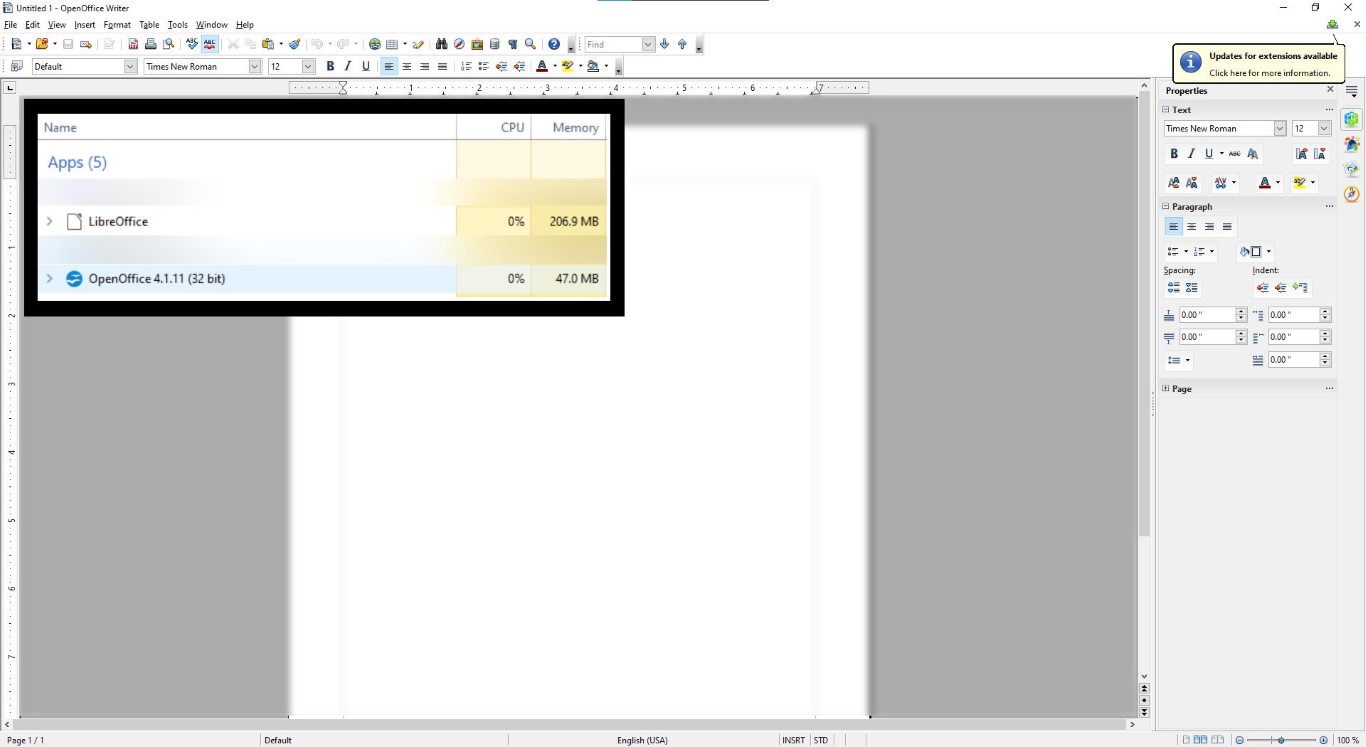Click Decrease Indent in formatting toolbar

pyautogui.click(x=501, y=66)
